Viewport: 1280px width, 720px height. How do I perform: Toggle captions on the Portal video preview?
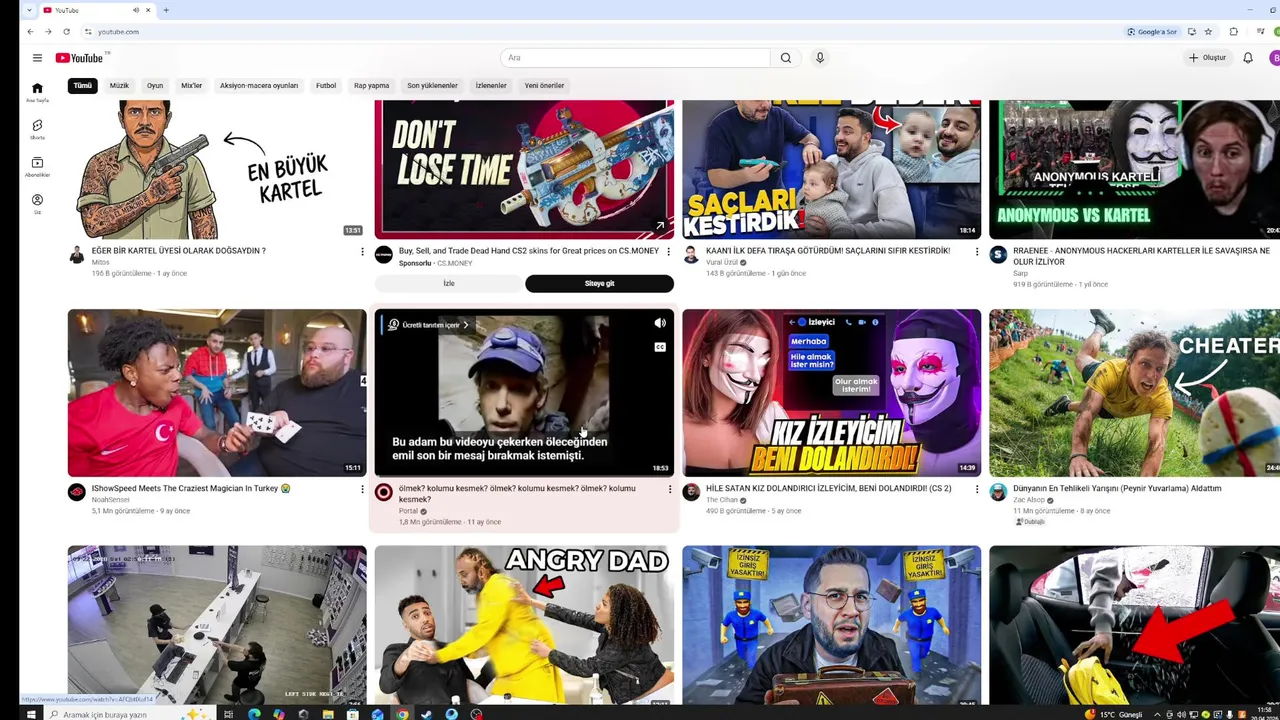[x=660, y=347]
